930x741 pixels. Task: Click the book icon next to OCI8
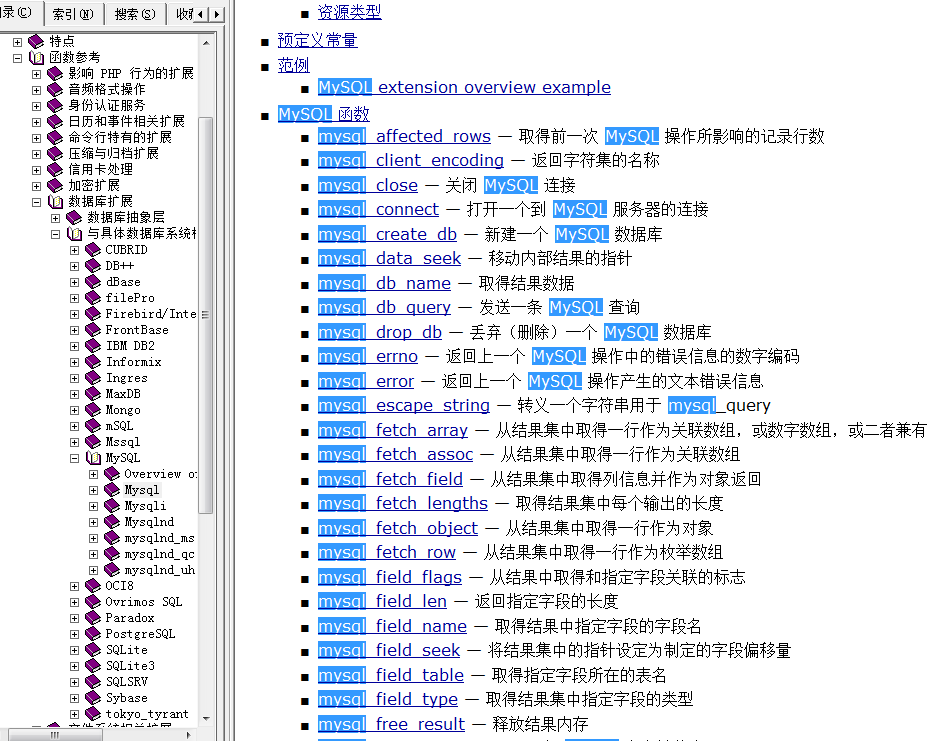click(x=93, y=586)
